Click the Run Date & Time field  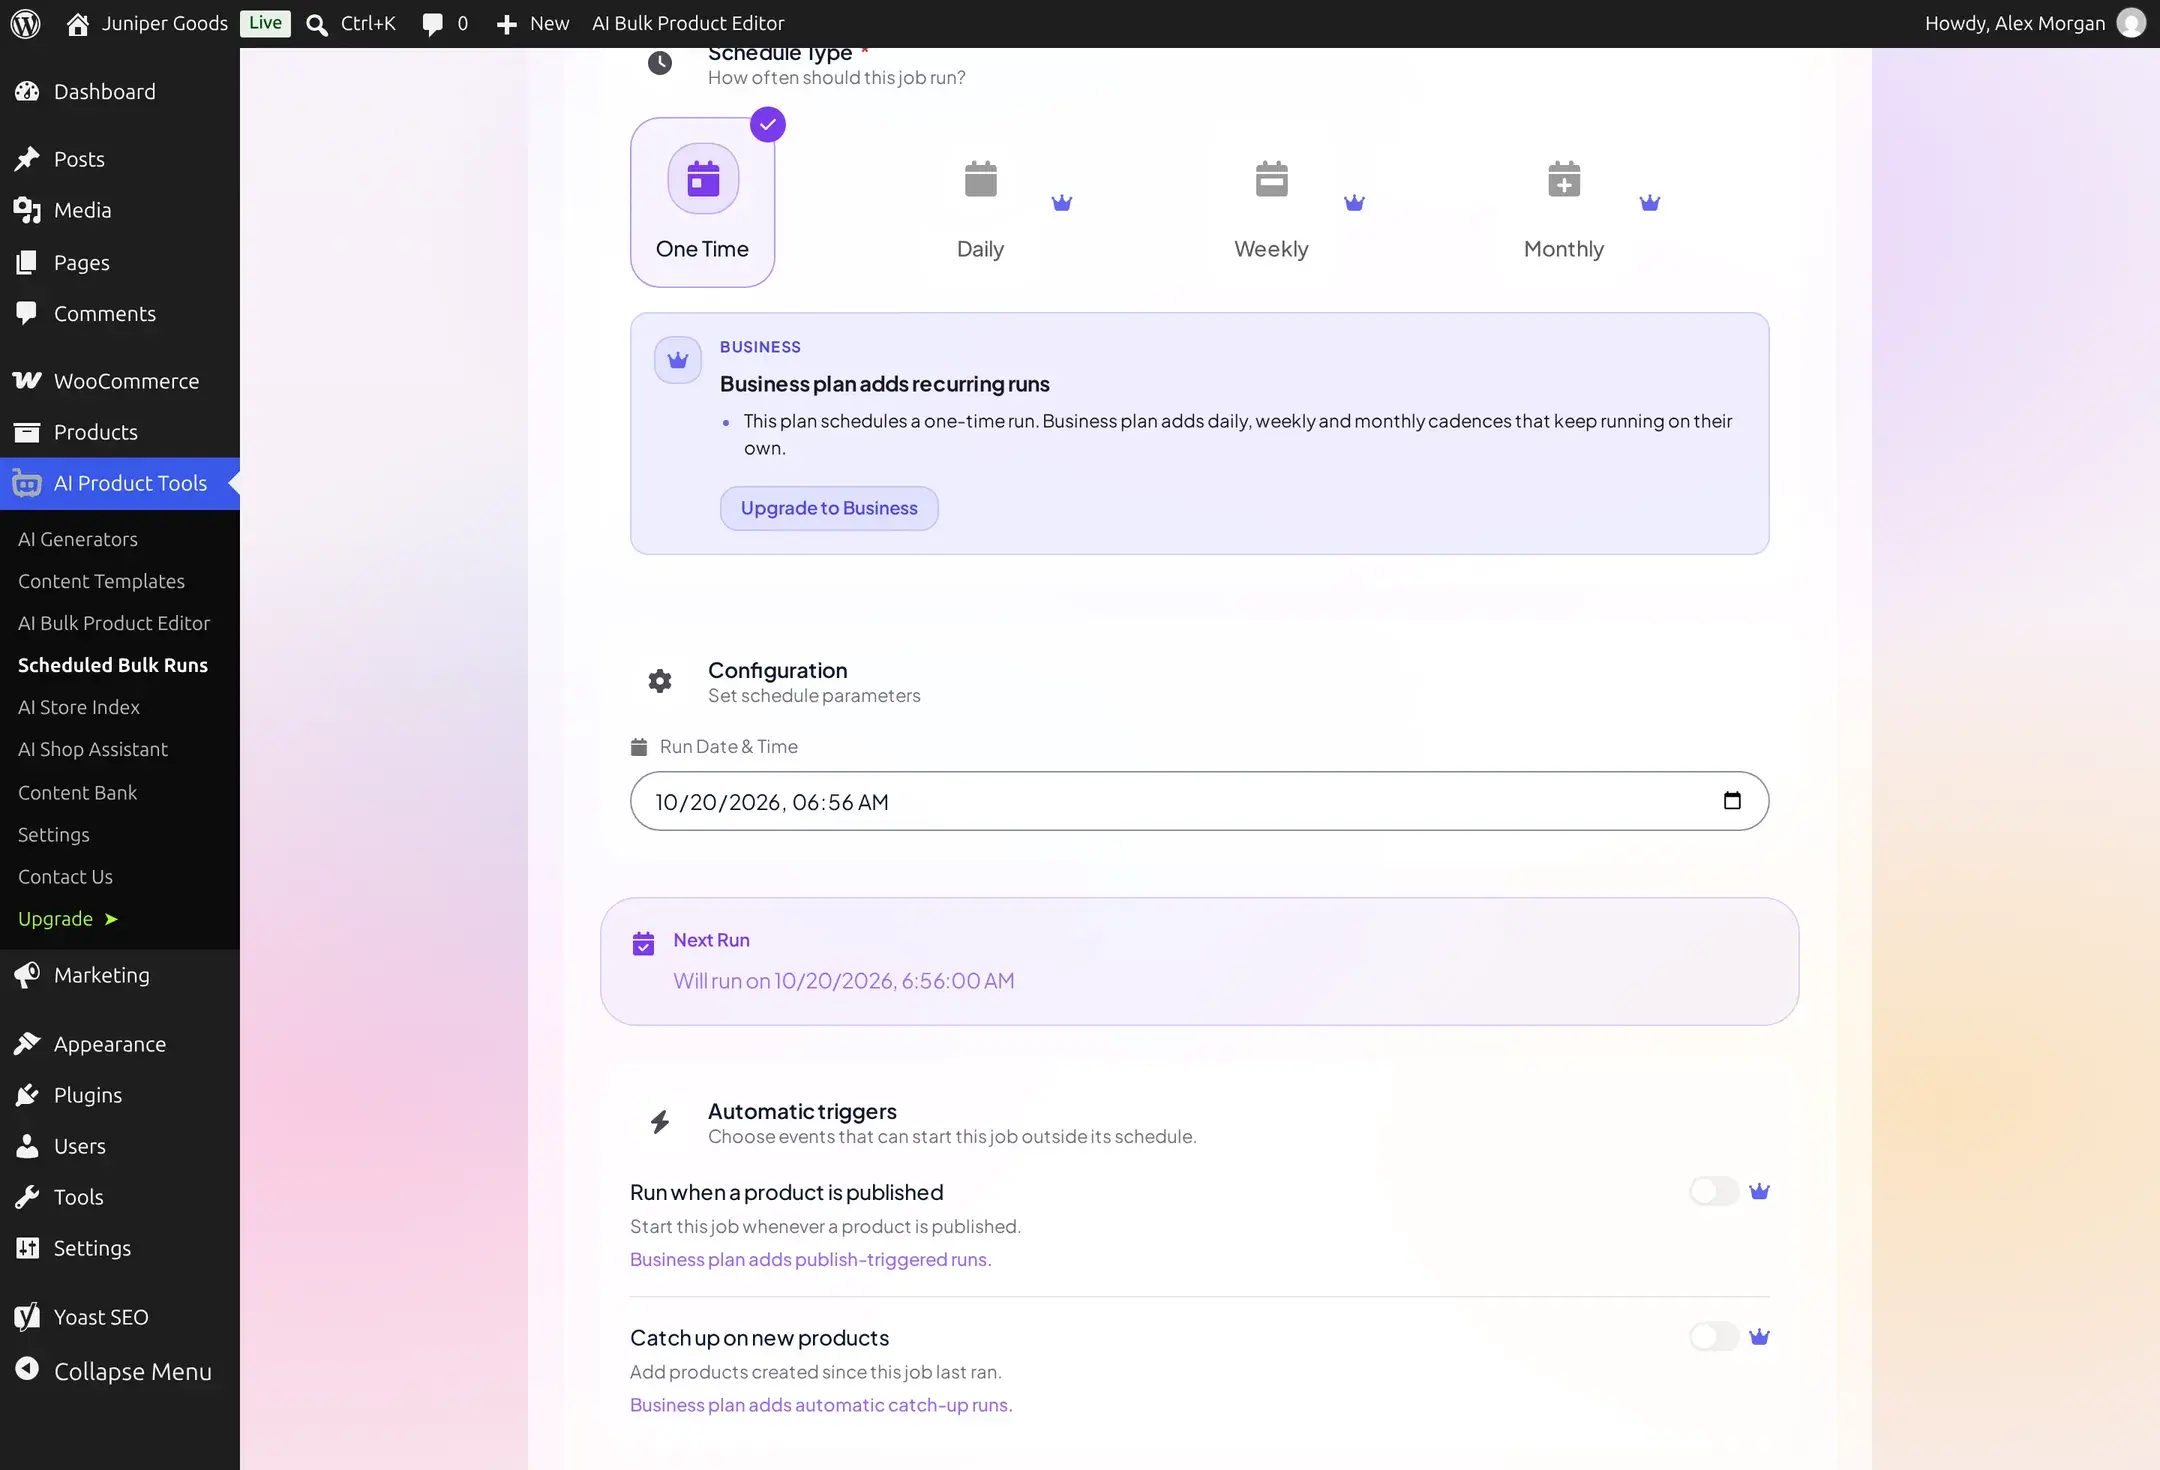click(x=1199, y=801)
